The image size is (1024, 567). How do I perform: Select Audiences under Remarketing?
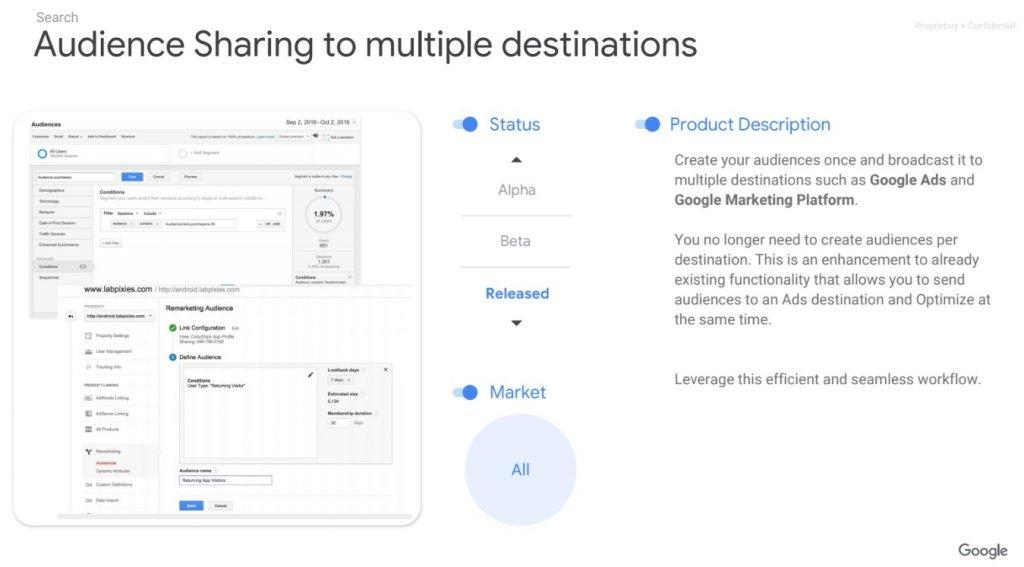[106, 463]
